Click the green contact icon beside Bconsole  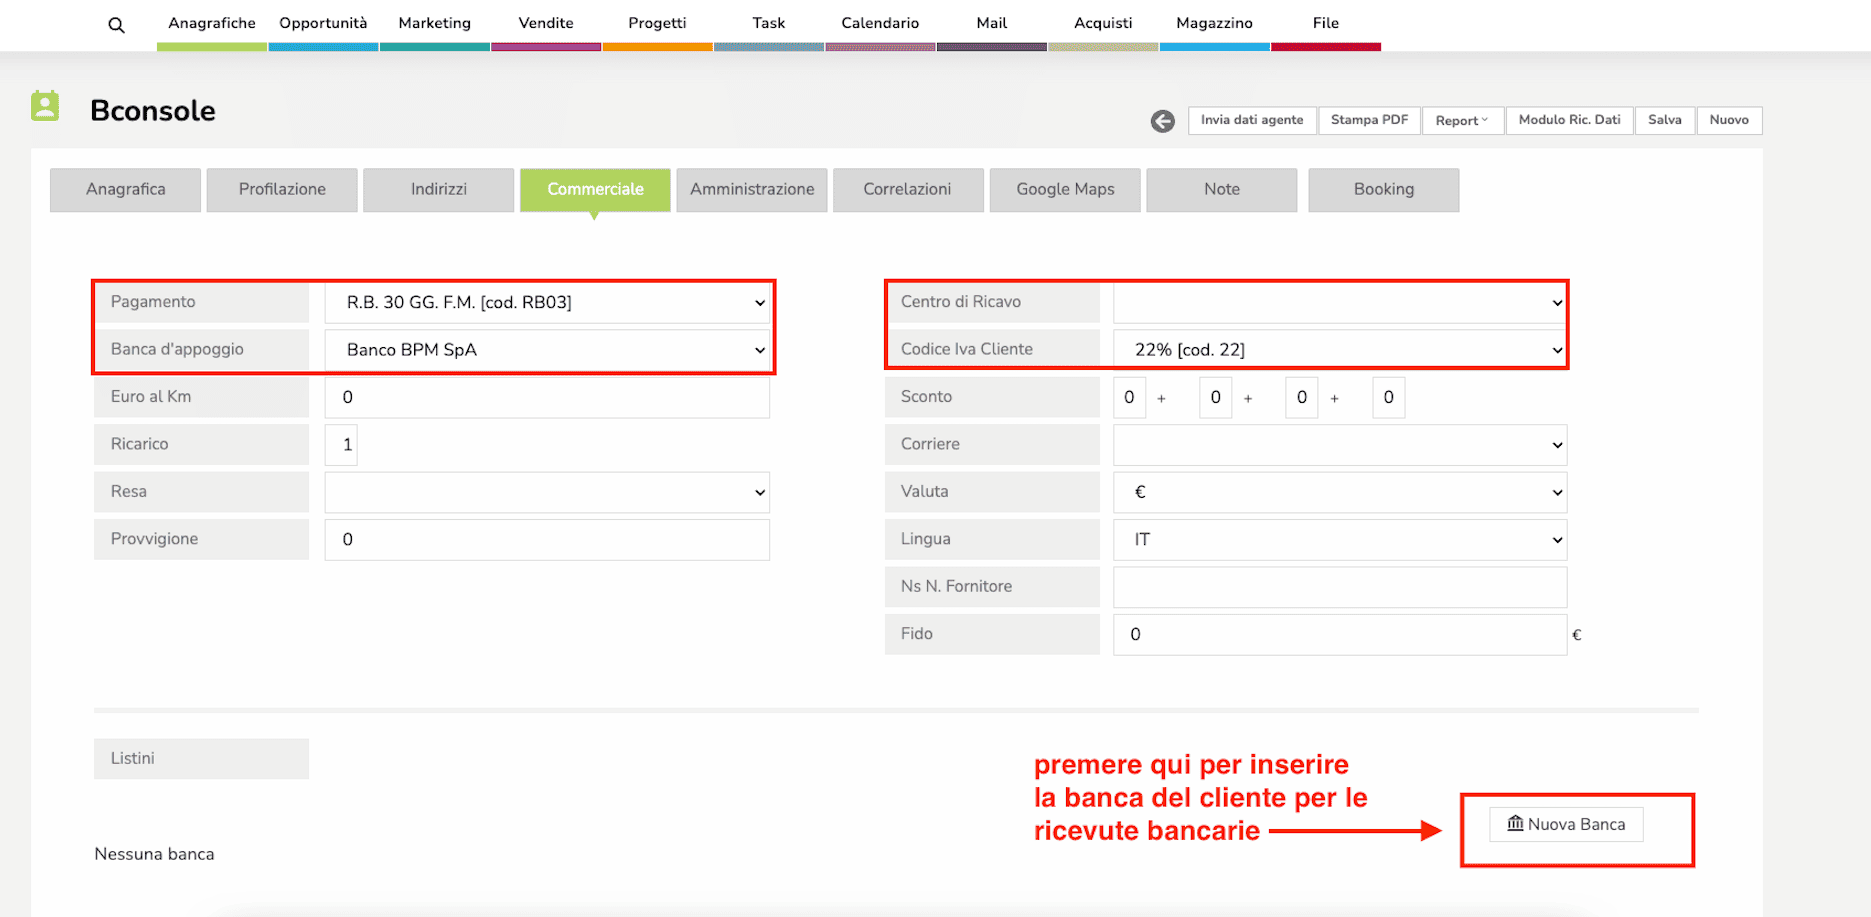click(x=45, y=106)
